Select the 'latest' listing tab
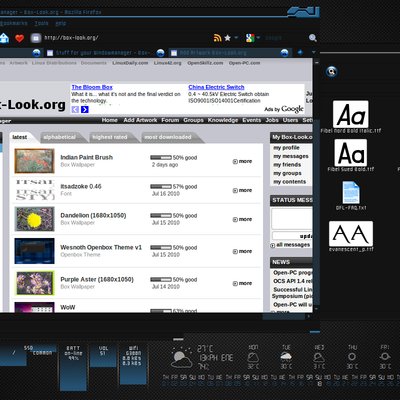Image resolution: width=400 pixels, height=400 pixels. pyautogui.click(x=20, y=137)
